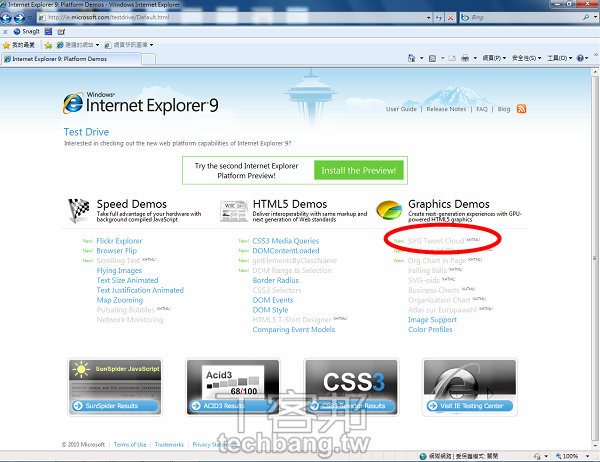Refresh the page using the refresh icon
Image resolution: width=600 pixels, height=462 pixels.
tap(439, 18)
